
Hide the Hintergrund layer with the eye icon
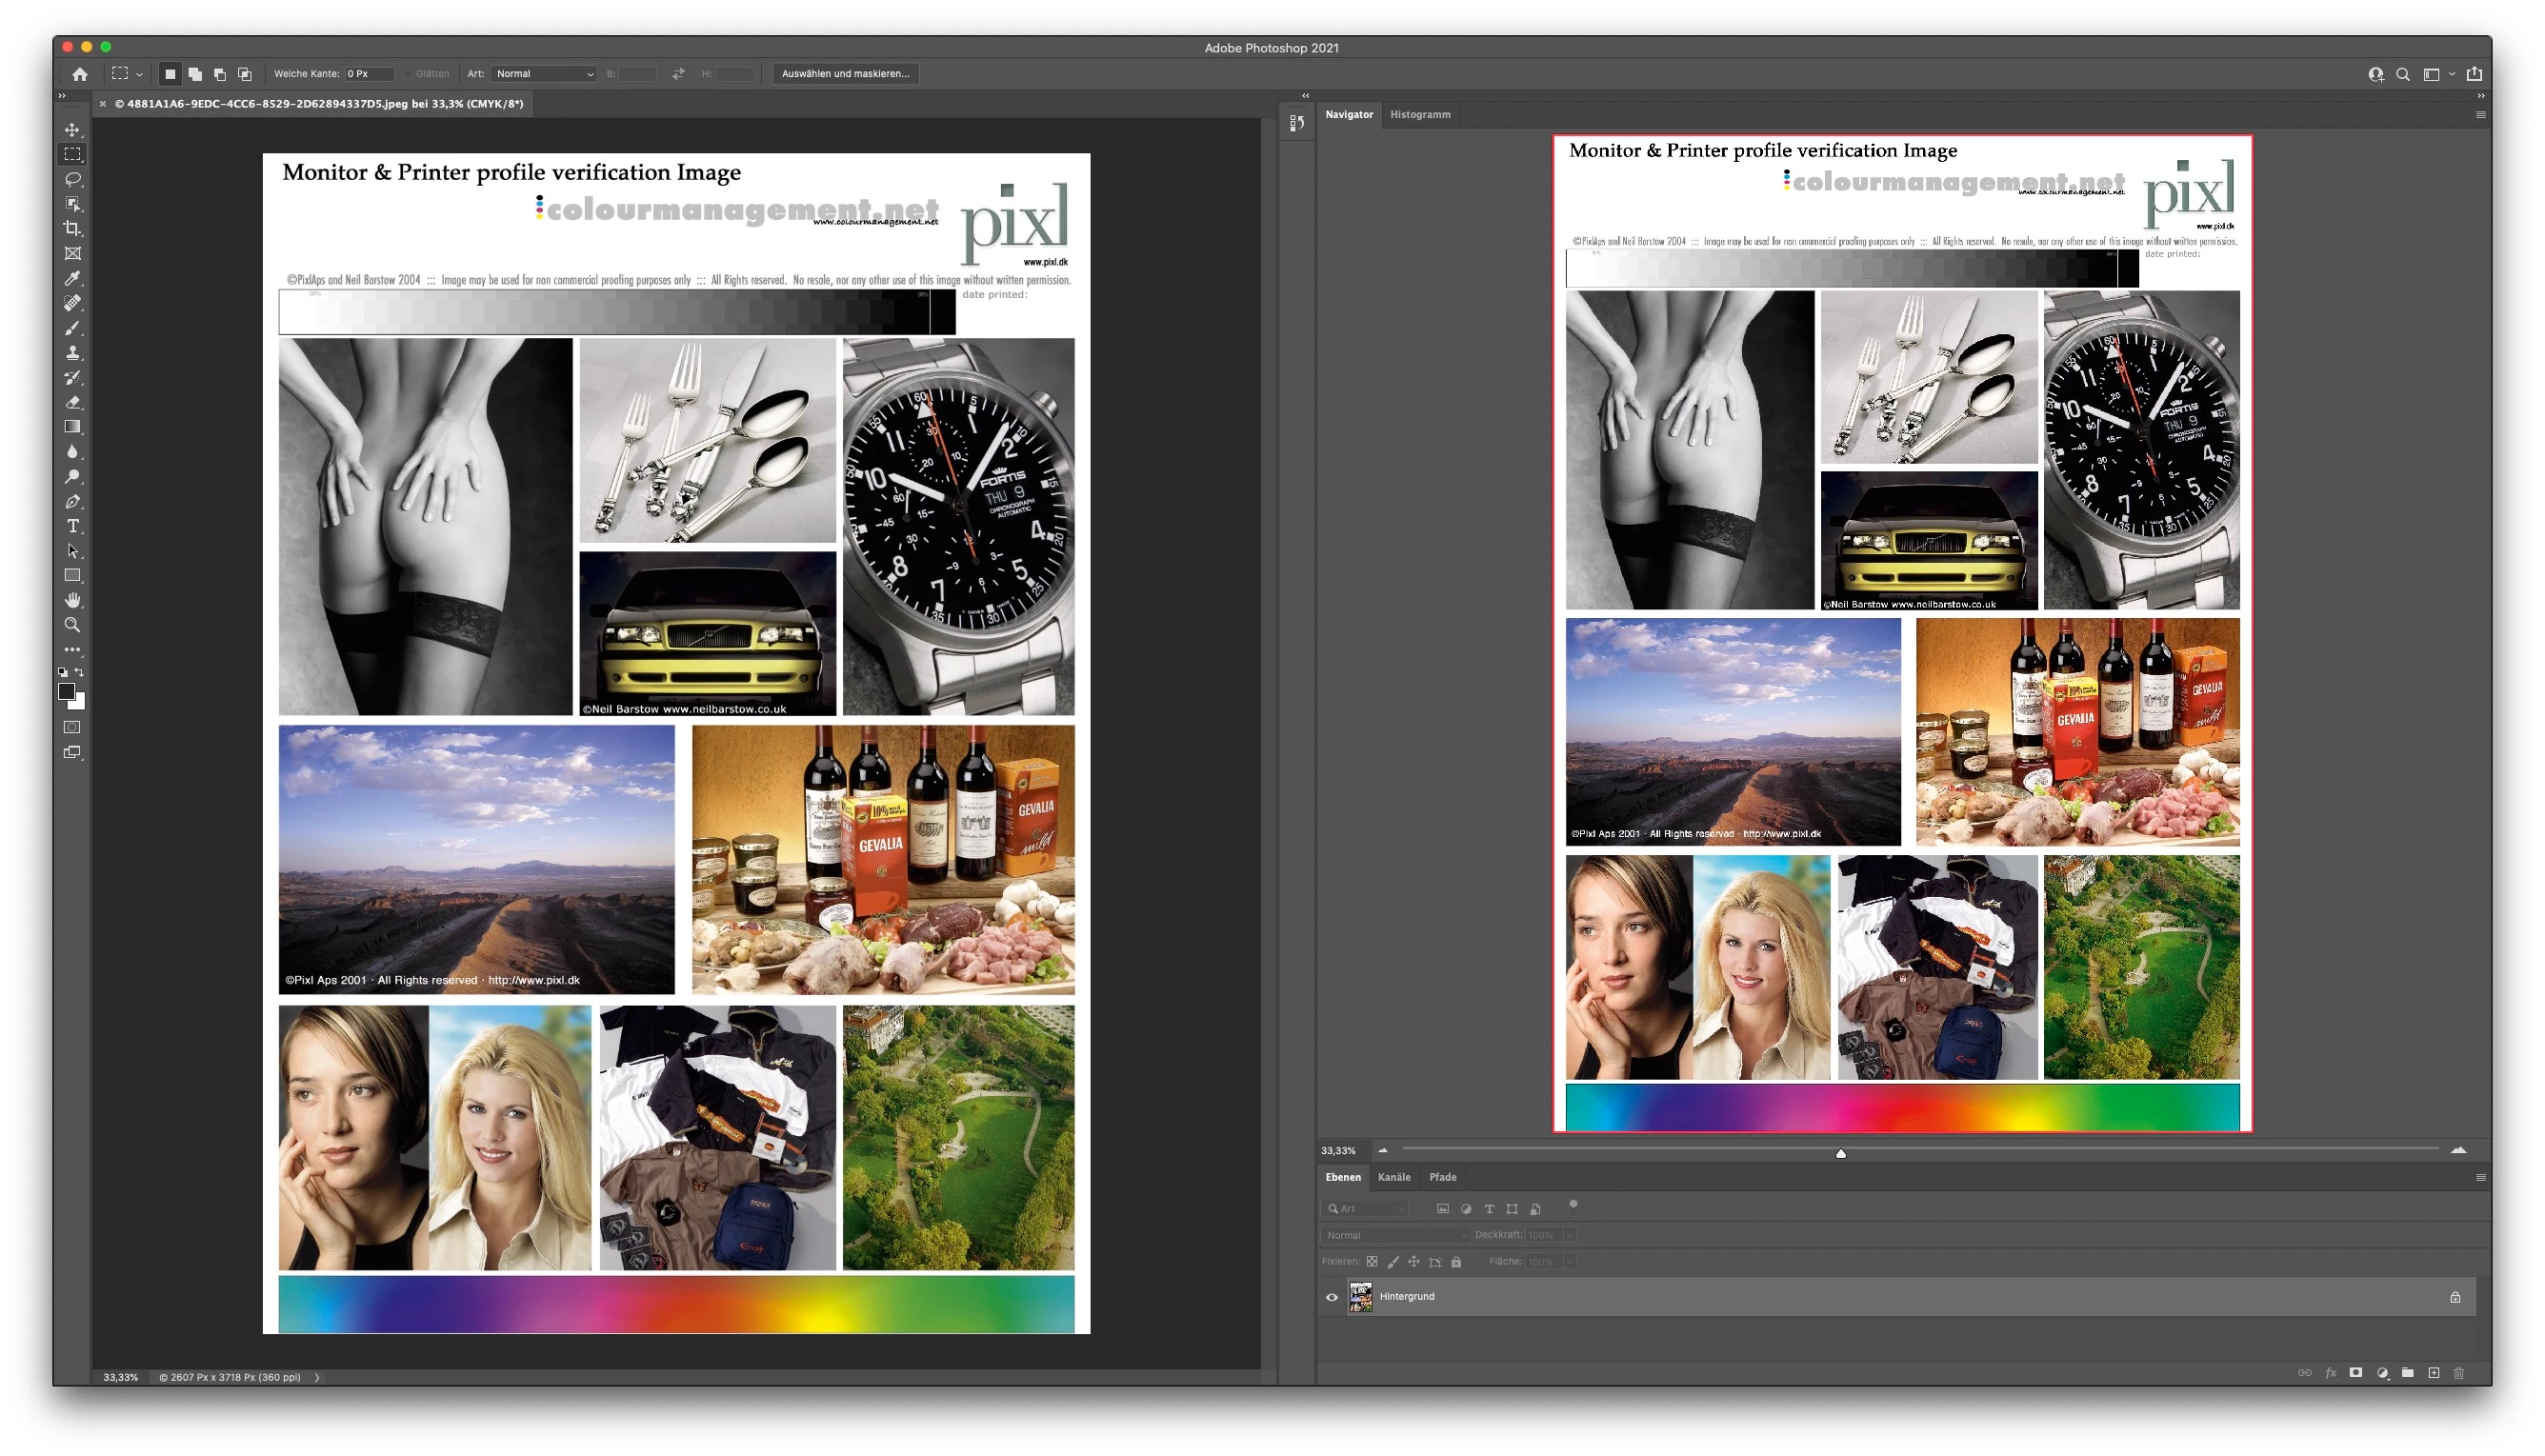[x=1331, y=1297]
